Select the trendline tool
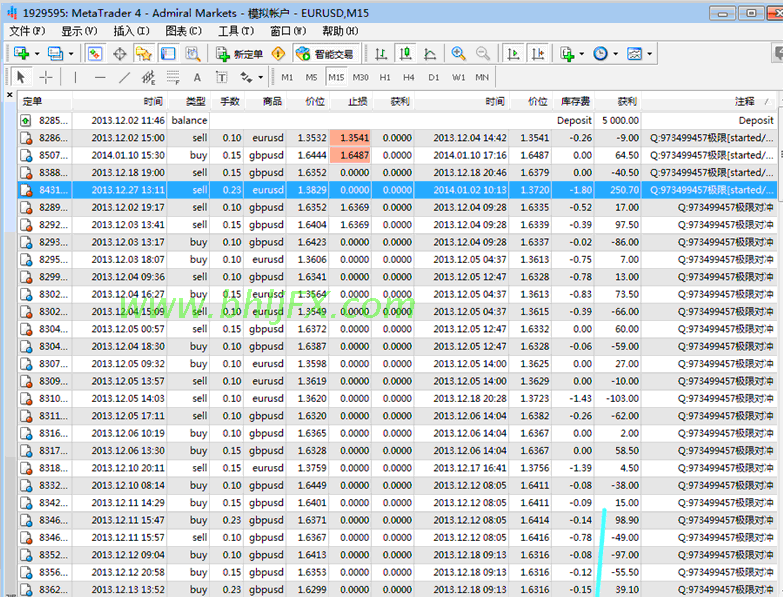The width and height of the screenshot is (783, 597). pos(124,77)
